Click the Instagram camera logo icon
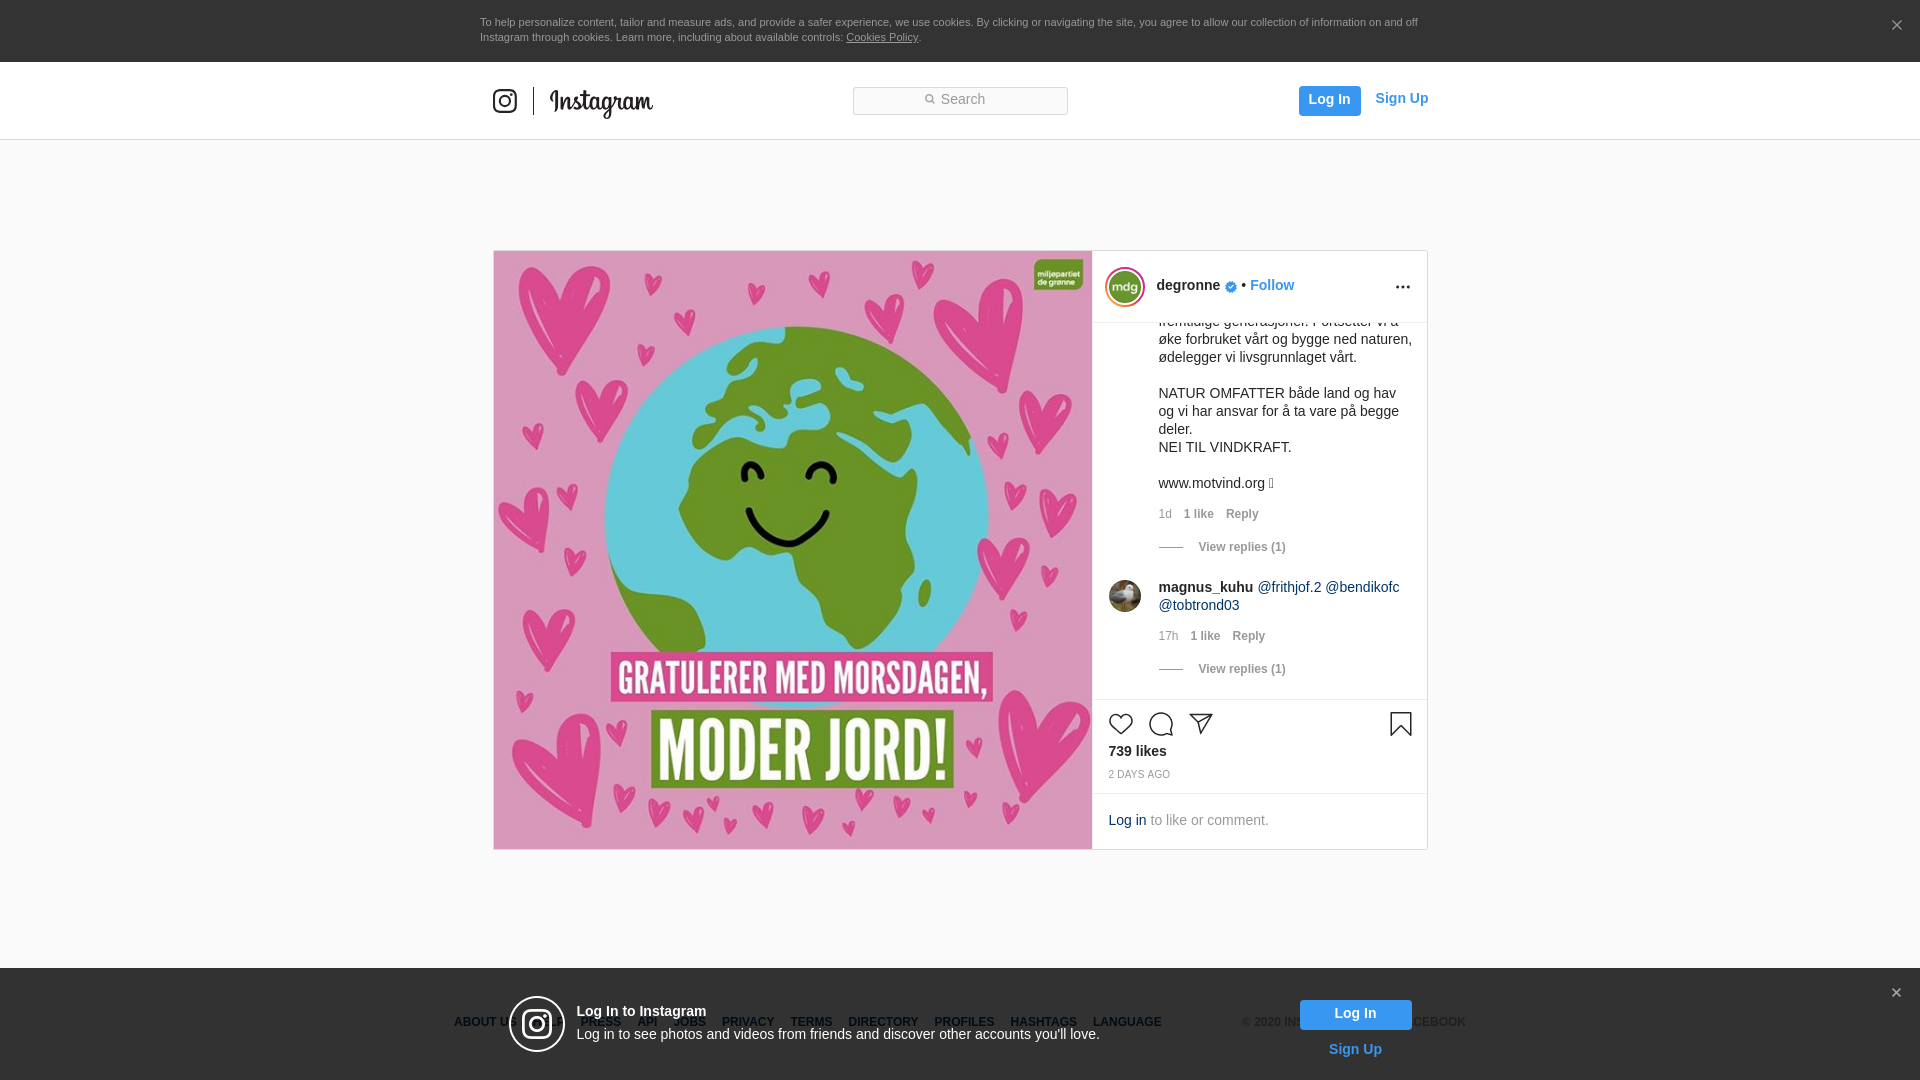Screen dimensions: 1920x1080 pos(505,101)
